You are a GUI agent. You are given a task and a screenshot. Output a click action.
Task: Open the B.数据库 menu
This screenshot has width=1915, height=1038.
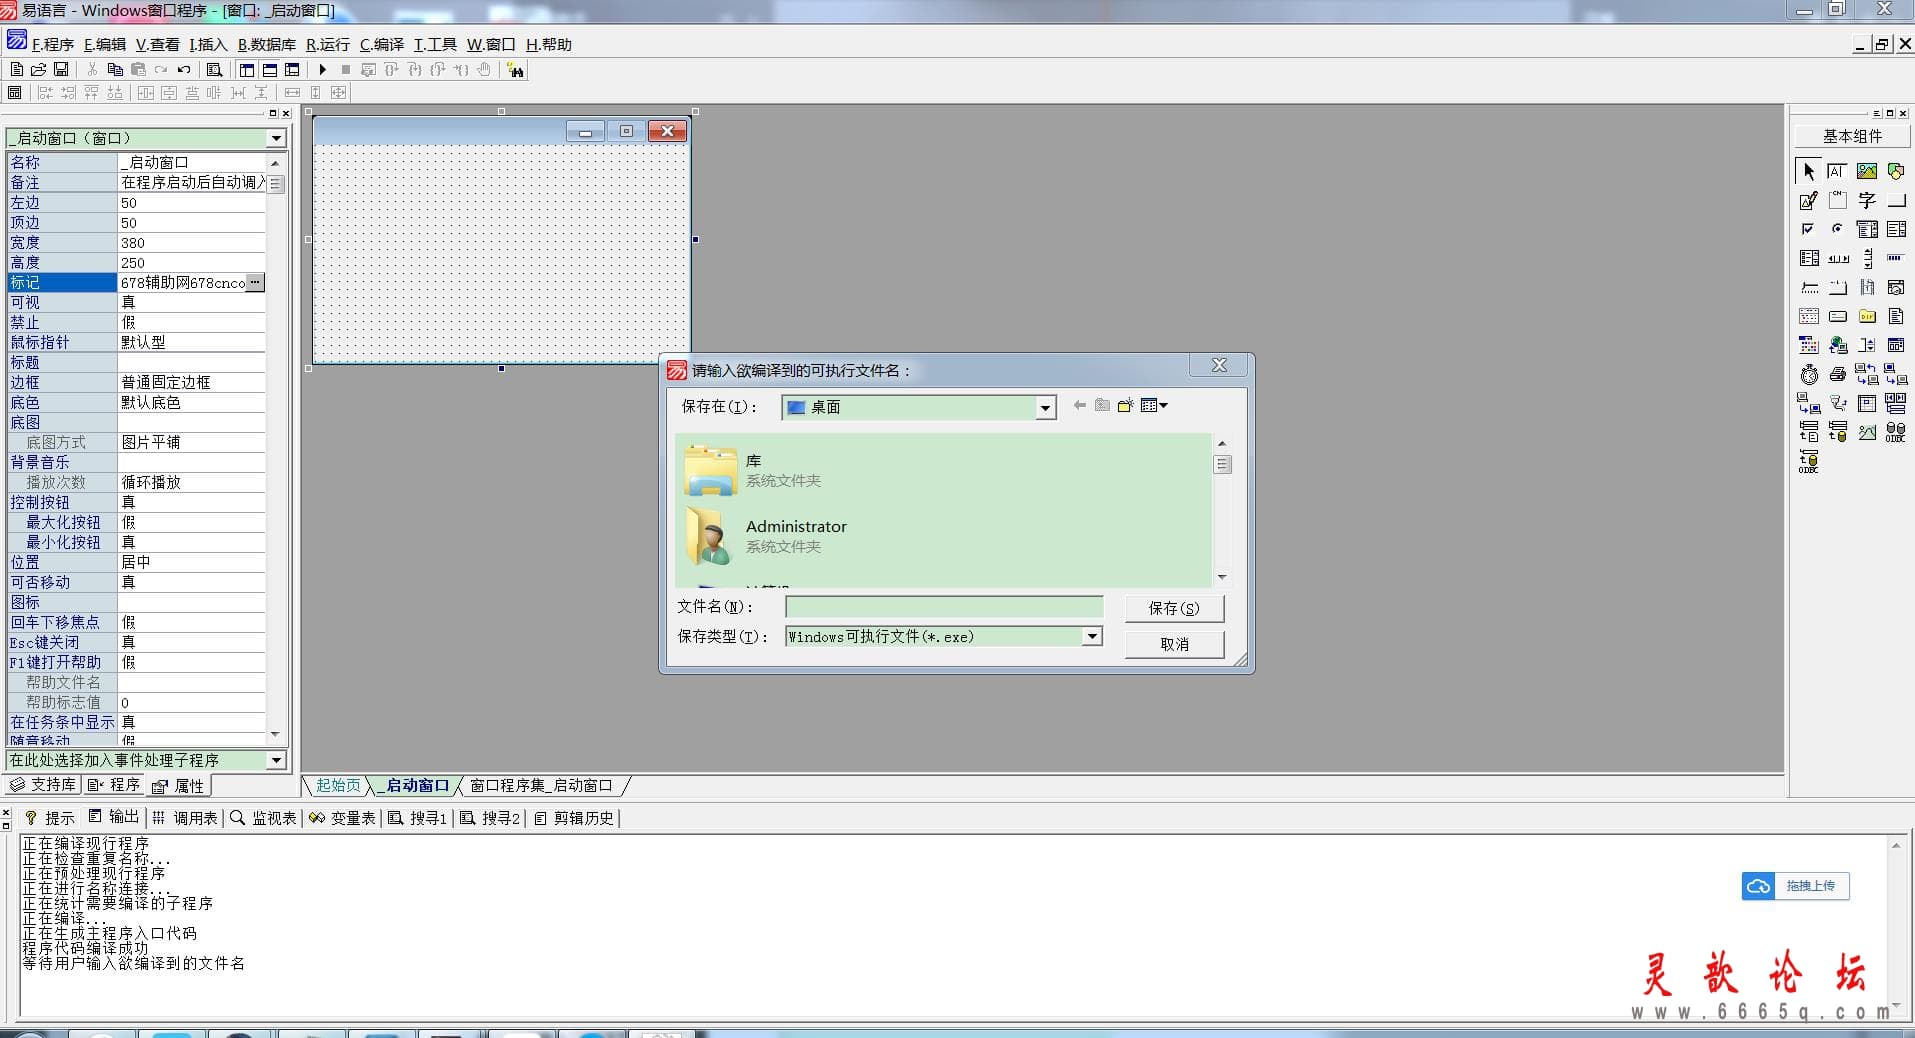coord(267,44)
